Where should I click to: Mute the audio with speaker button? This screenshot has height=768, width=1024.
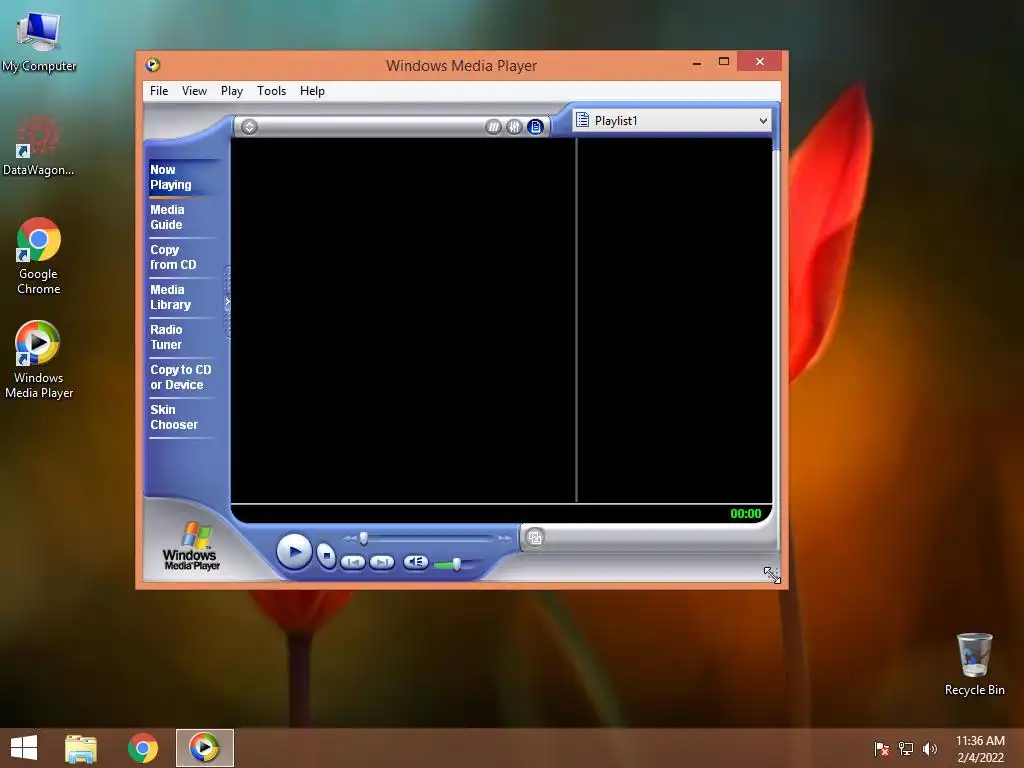click(415, 562)
